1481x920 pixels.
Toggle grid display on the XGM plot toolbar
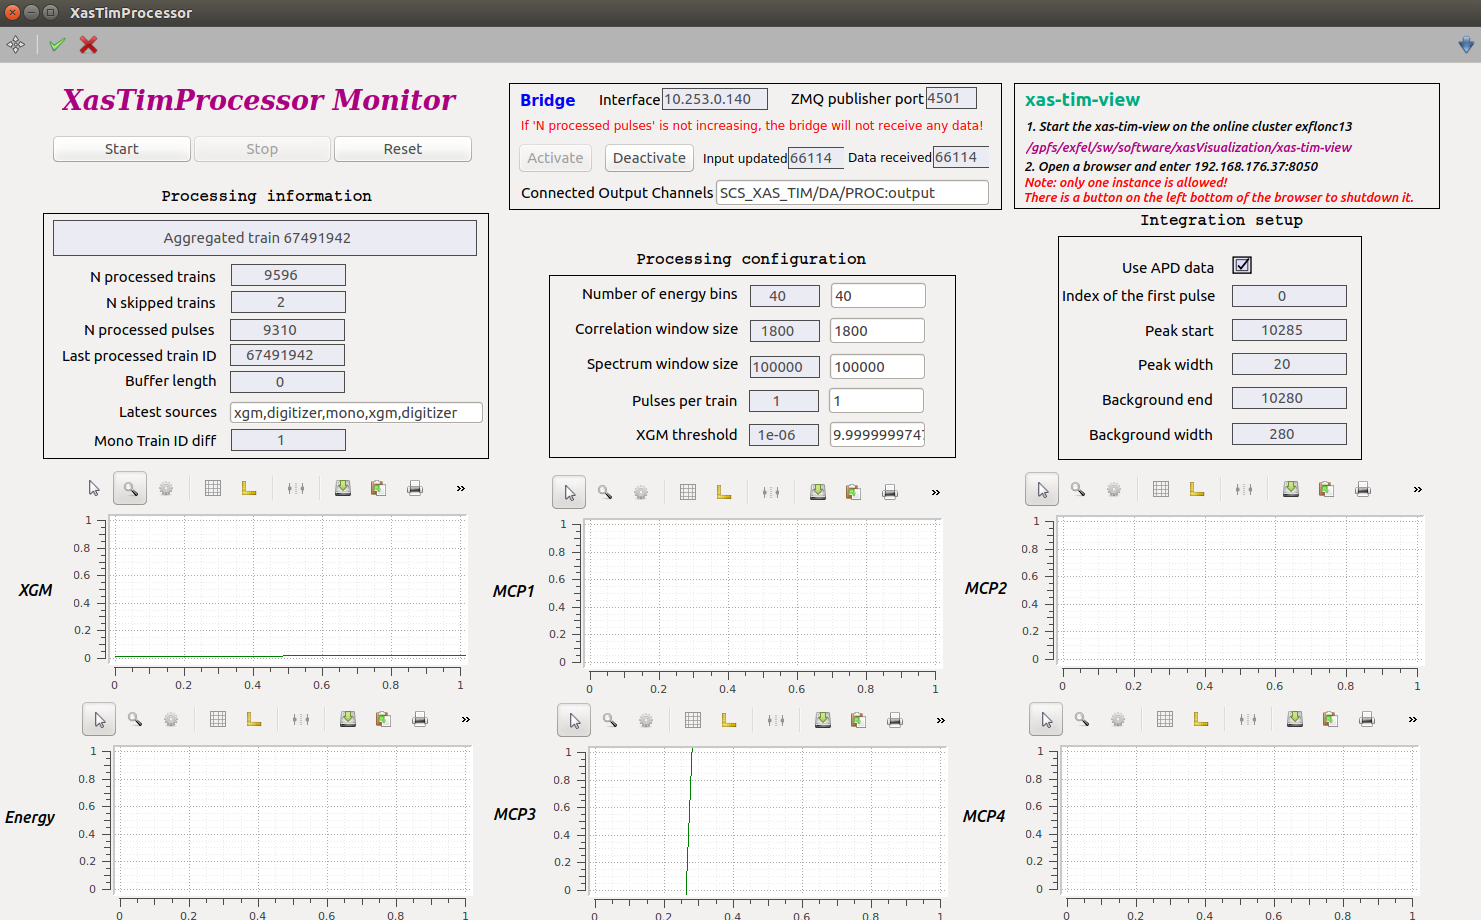coord(213,488)
